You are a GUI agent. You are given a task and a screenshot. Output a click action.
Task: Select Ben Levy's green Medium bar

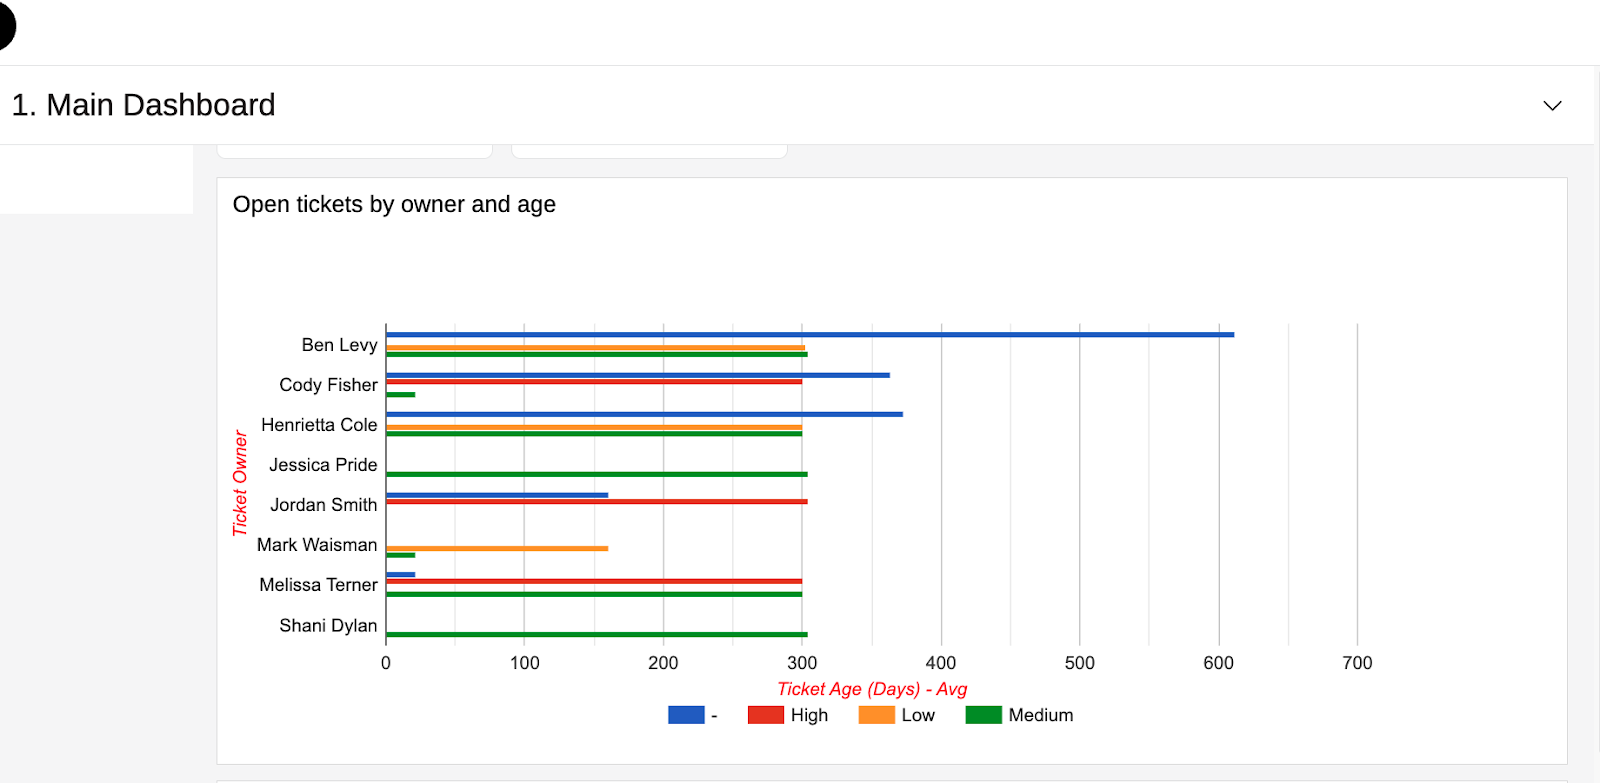pos(597,354)
